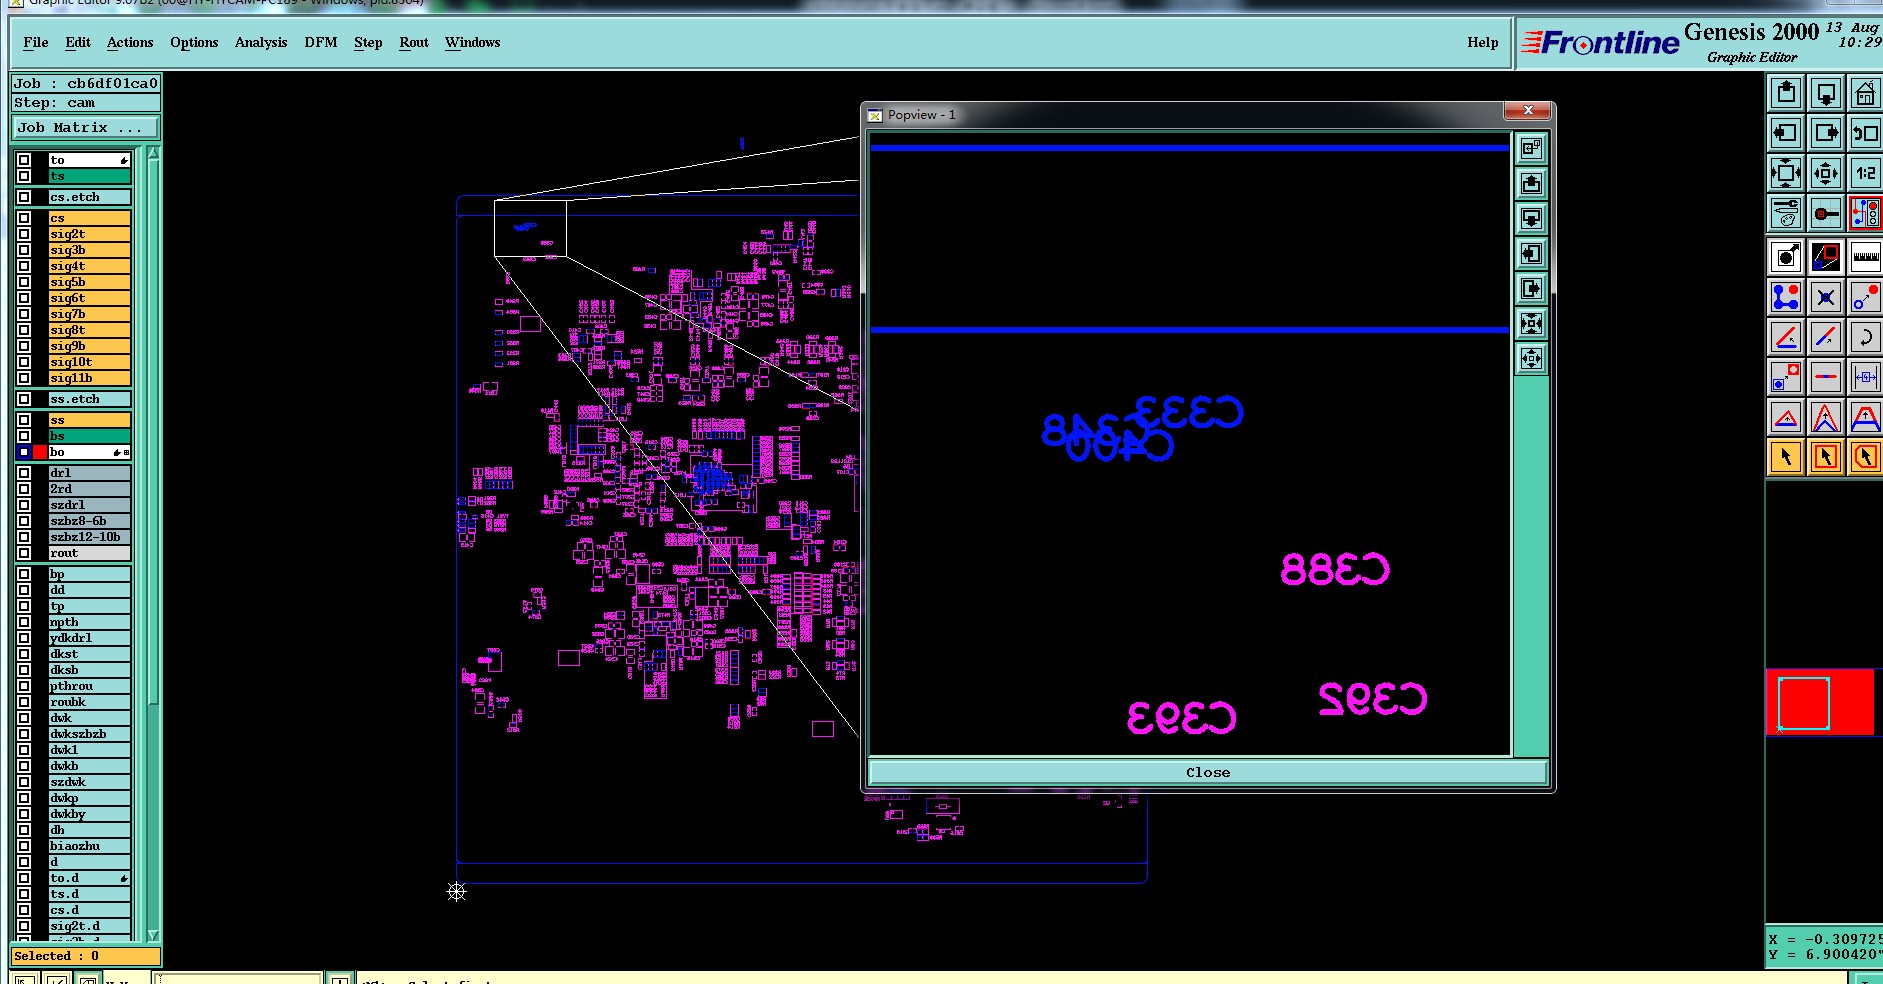
Task: Click the pan down icon in main toolbar
Action: click(1826, 94)
